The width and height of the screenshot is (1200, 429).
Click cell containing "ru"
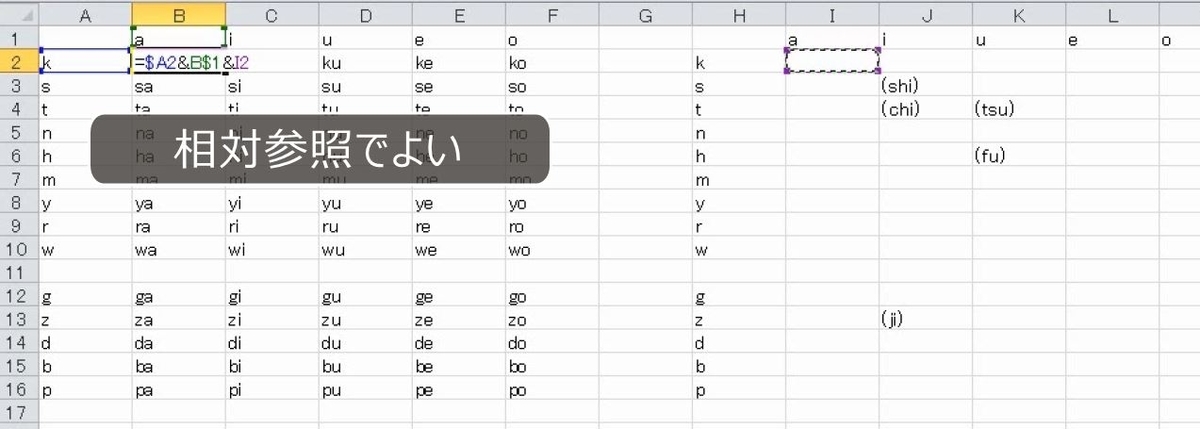(x=365, y=226)
